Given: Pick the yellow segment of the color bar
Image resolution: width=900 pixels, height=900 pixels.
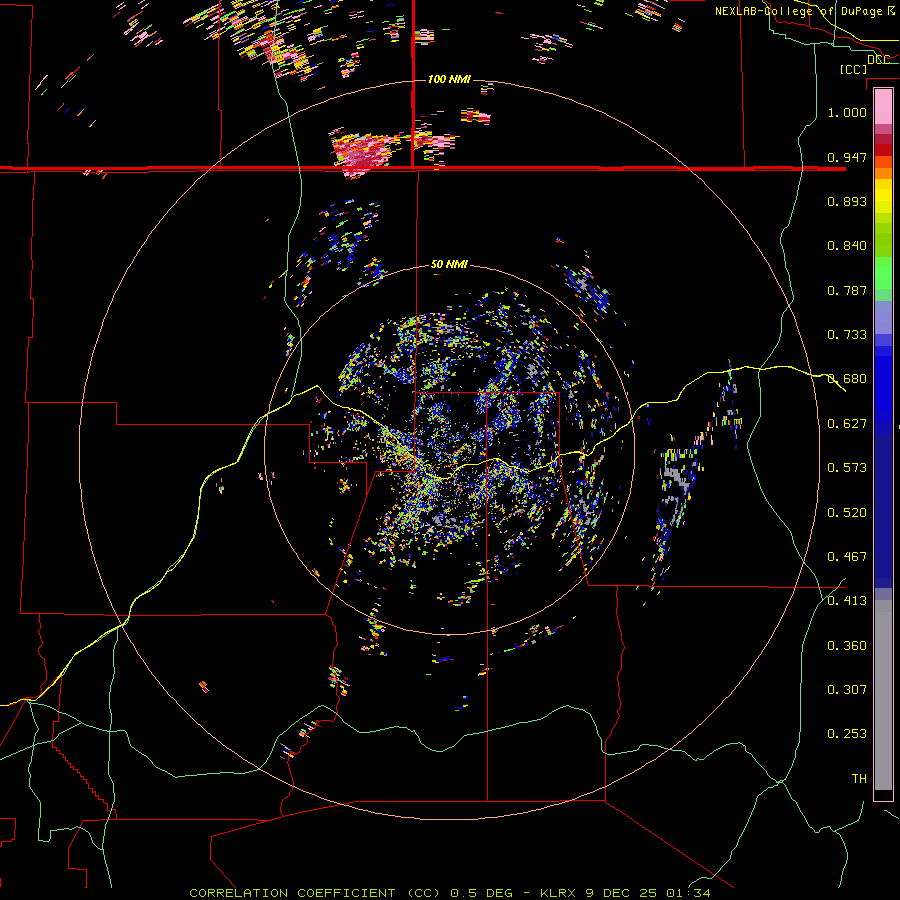Looking at the screenshot, I should click(883, 196).
